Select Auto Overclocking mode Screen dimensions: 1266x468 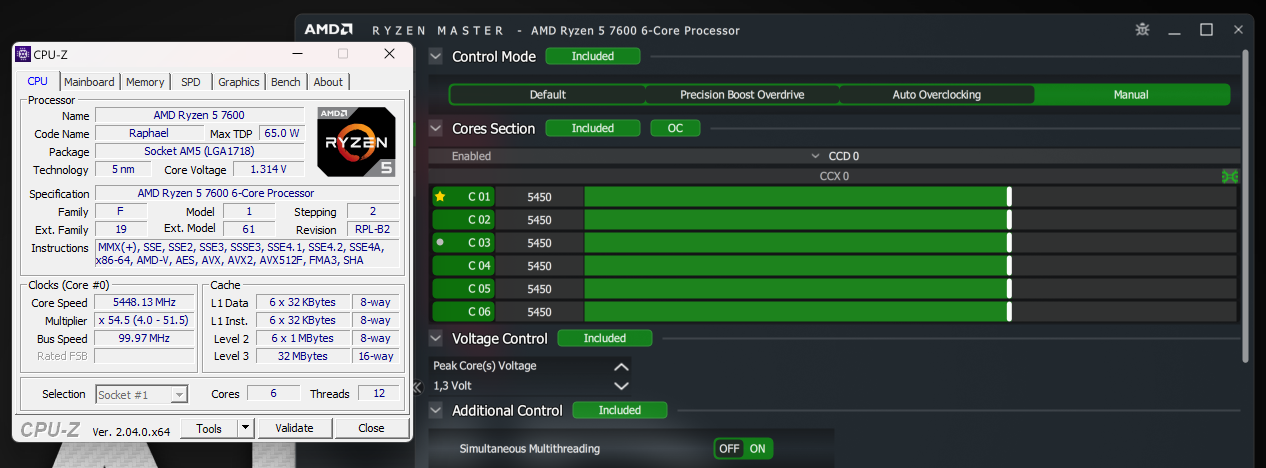click(x=937, y=95)
